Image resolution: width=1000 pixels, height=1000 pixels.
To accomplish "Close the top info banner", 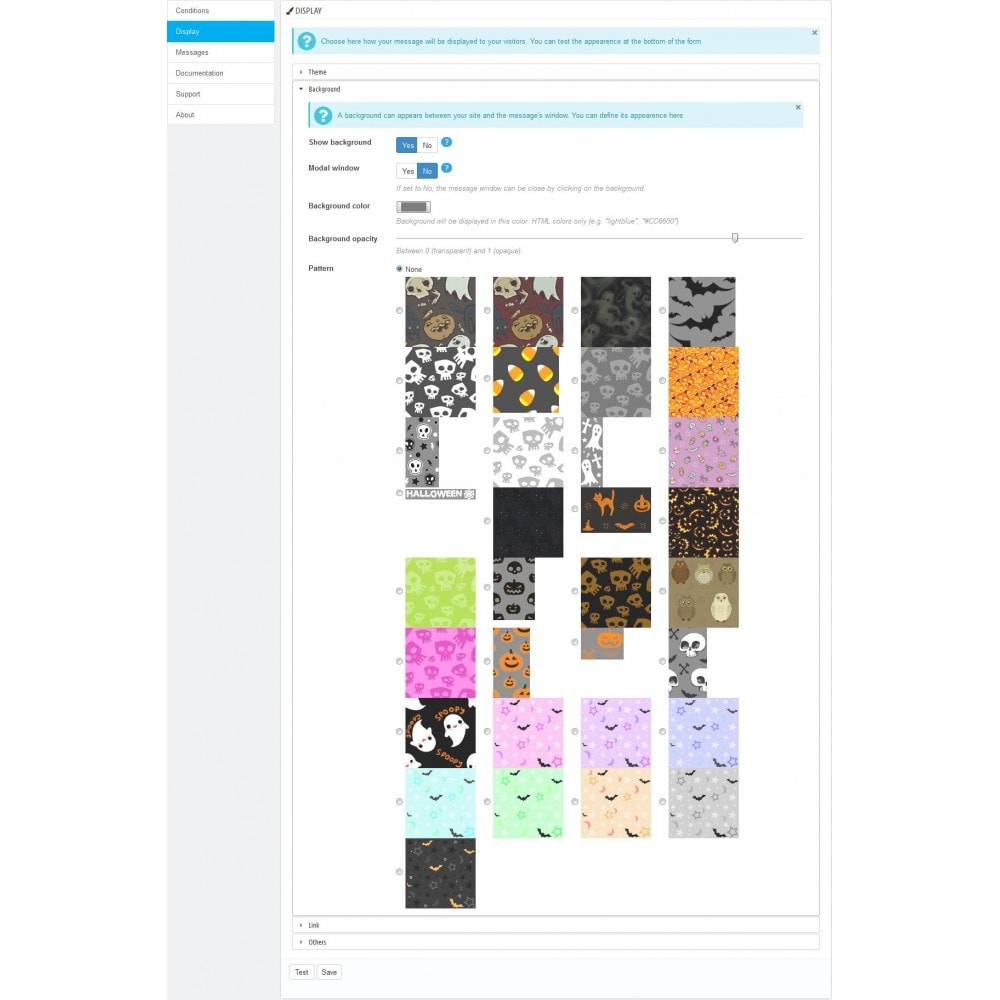I will pyautogui.click(x=814, y=33).
